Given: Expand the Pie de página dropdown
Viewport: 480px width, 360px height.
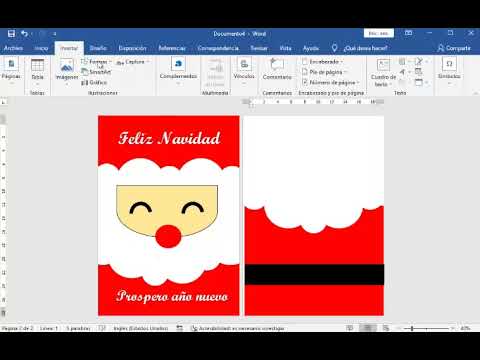Looking at the screenshot, I should click(x=325, y=72).
